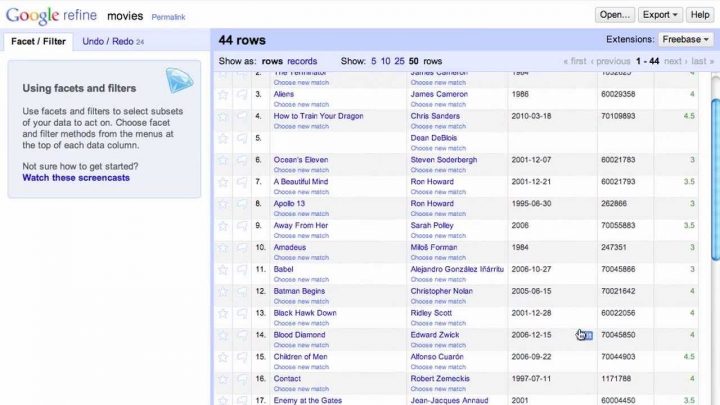The width and height of the screenshot is (720, 405).
Task: Choose new match under Robert Zemeckis
Action: [x=438, y=389]
